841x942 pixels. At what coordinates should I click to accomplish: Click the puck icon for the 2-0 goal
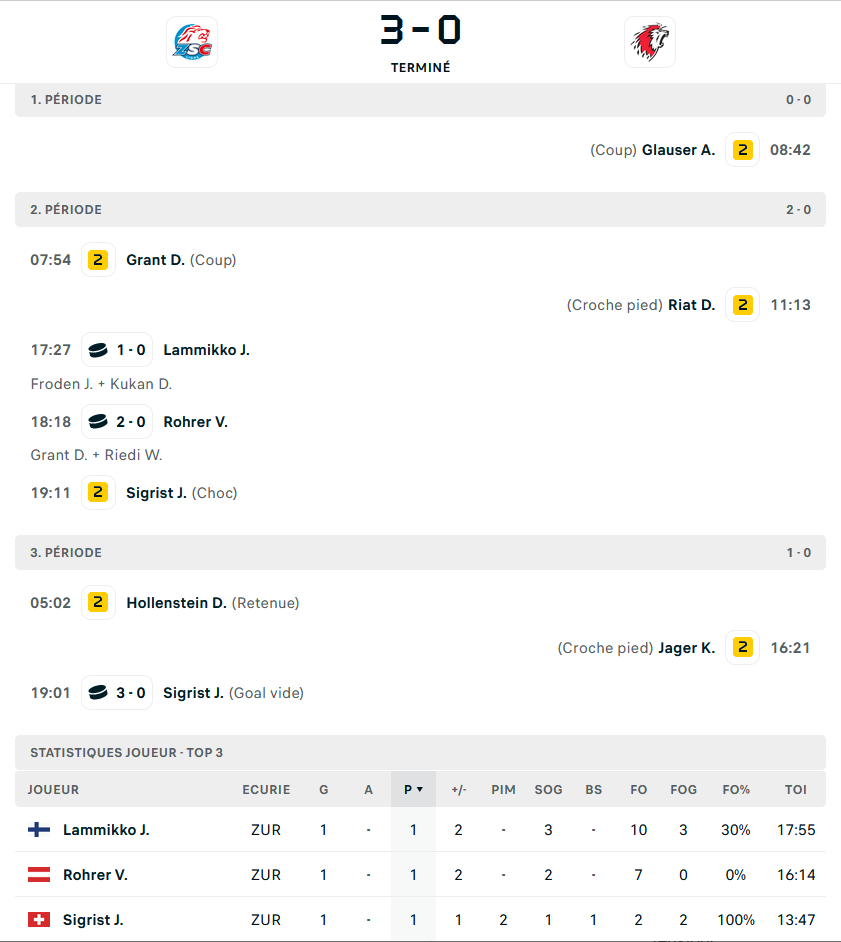[98, 422]
